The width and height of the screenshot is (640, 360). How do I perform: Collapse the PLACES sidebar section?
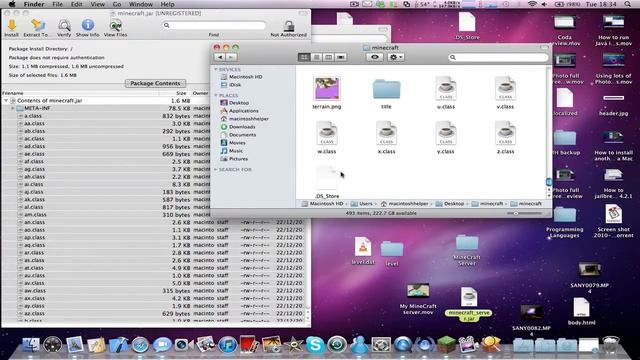(x=216, y=95)
